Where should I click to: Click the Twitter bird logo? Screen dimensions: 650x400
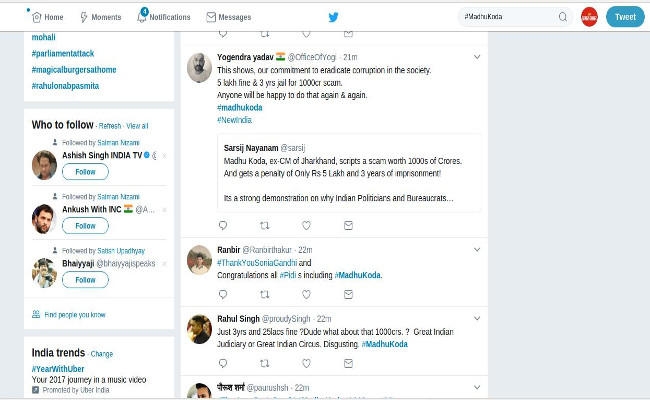point(333,17)
